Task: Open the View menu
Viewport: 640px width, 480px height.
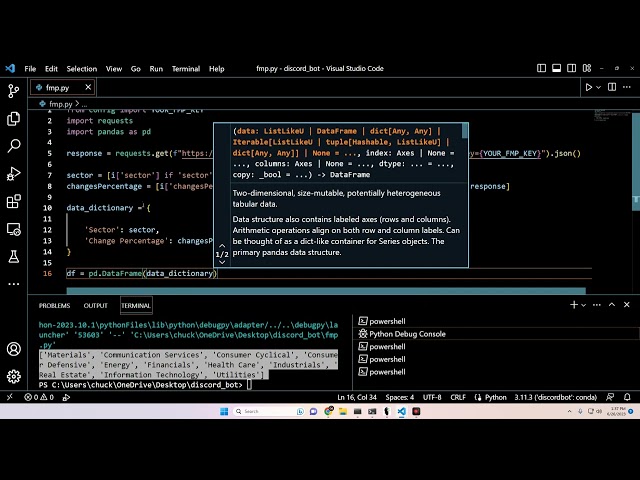Action: (x=114, y=69)
